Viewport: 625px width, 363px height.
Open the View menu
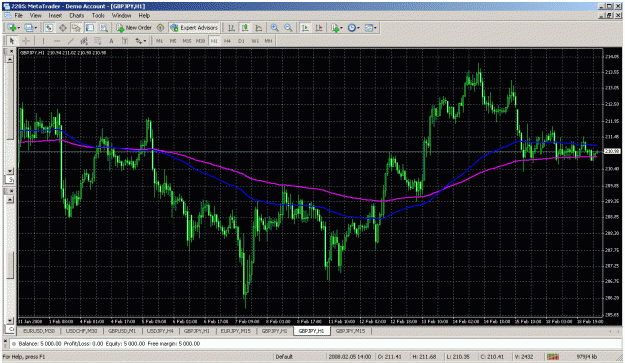(35, 16)
